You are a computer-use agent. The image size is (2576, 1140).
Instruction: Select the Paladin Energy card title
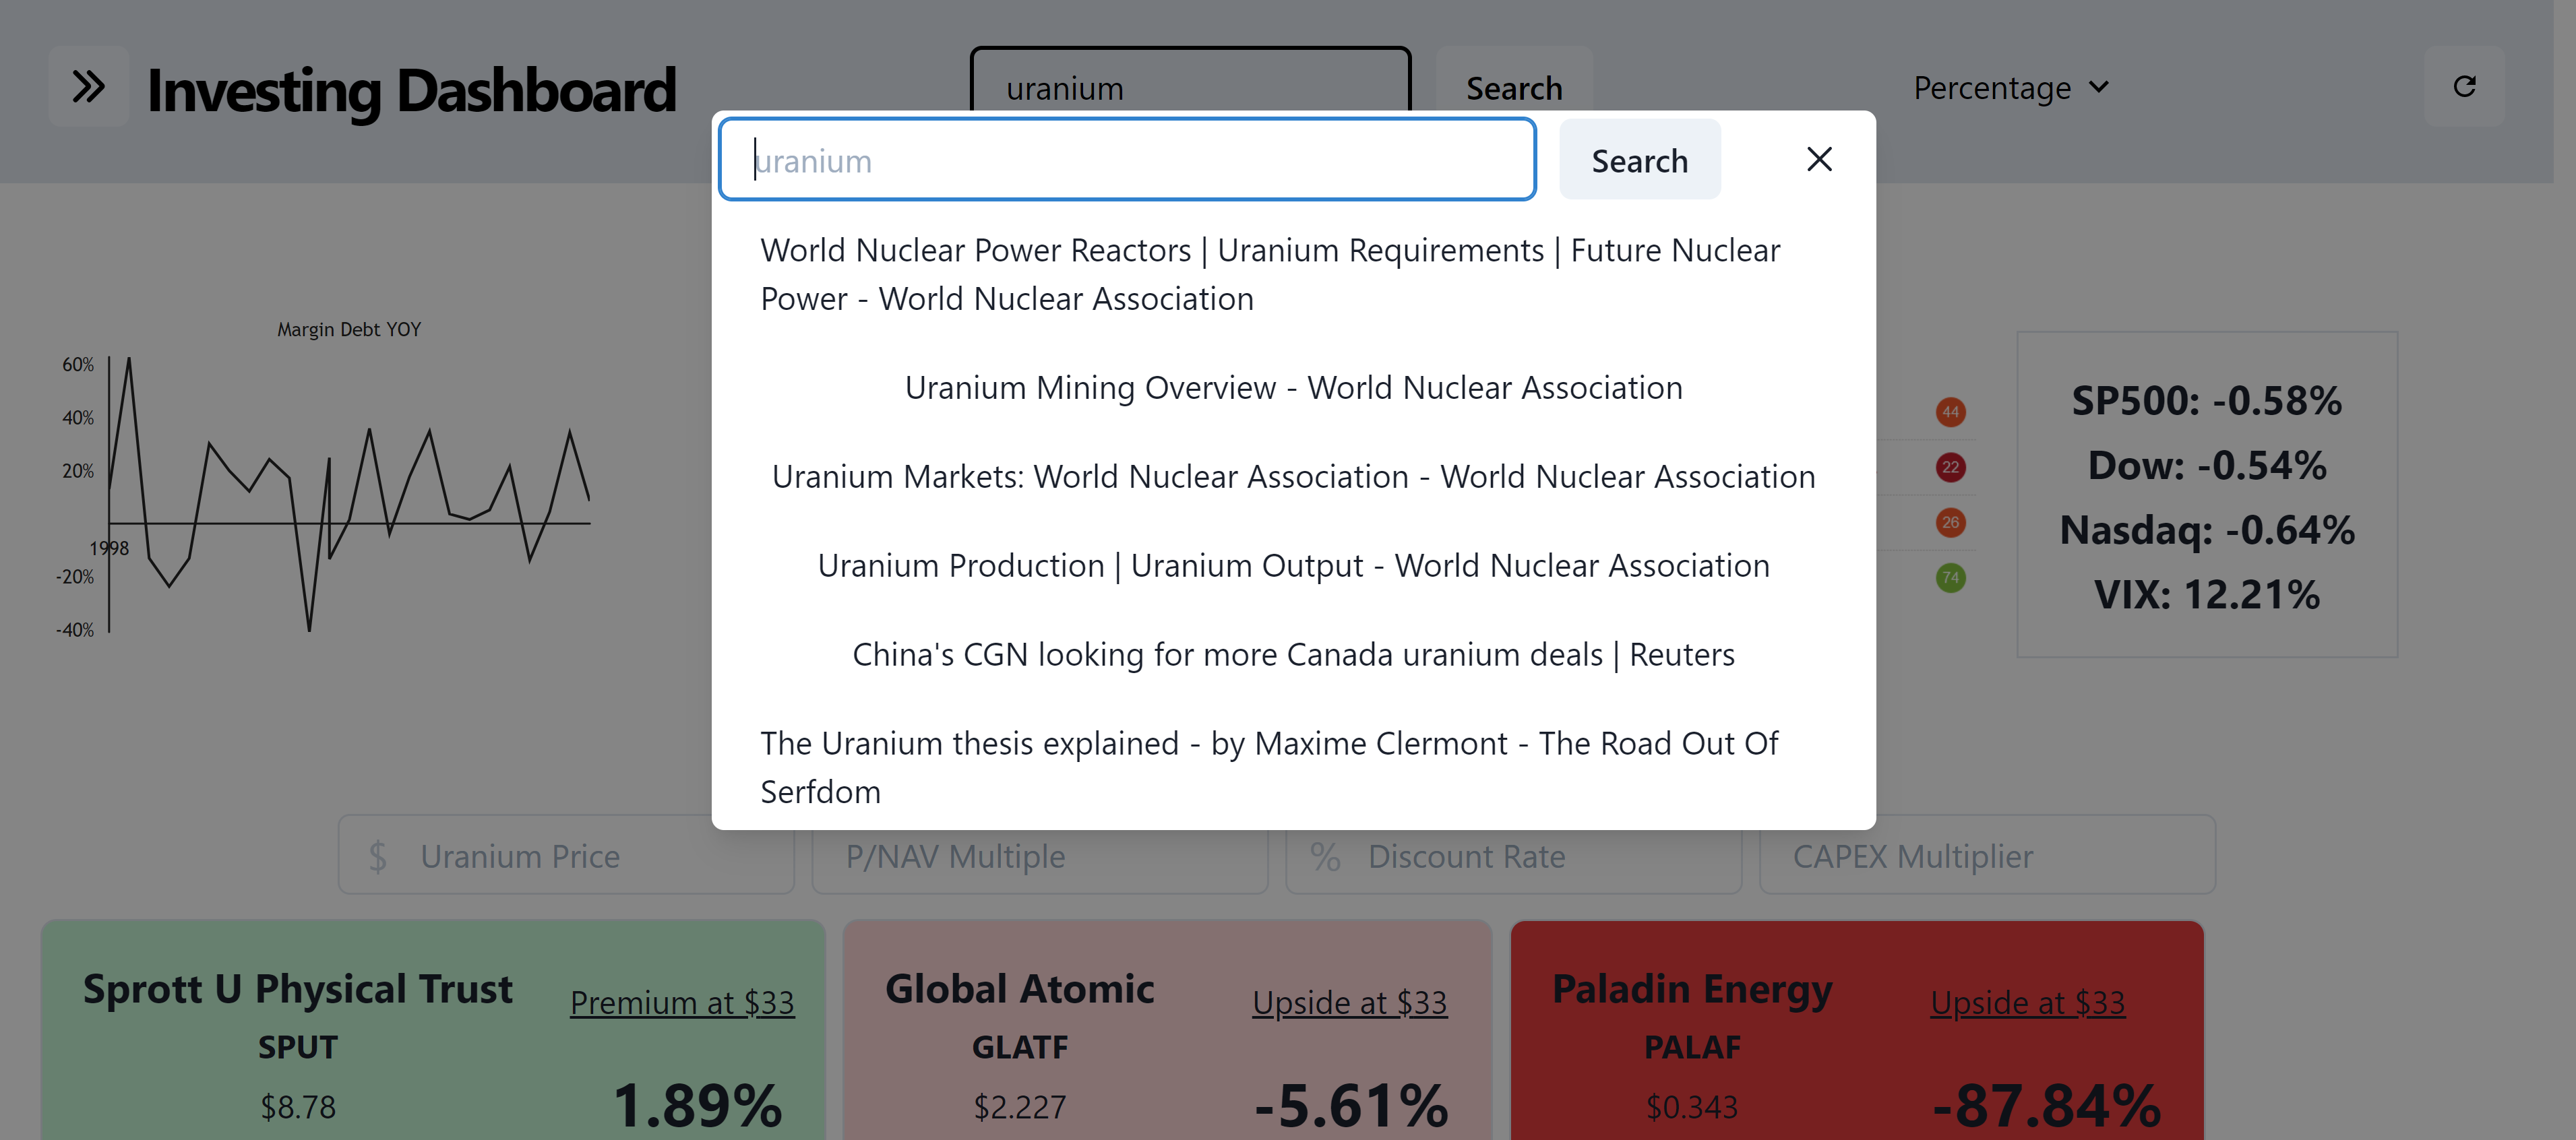click(x=1692, y=989)
